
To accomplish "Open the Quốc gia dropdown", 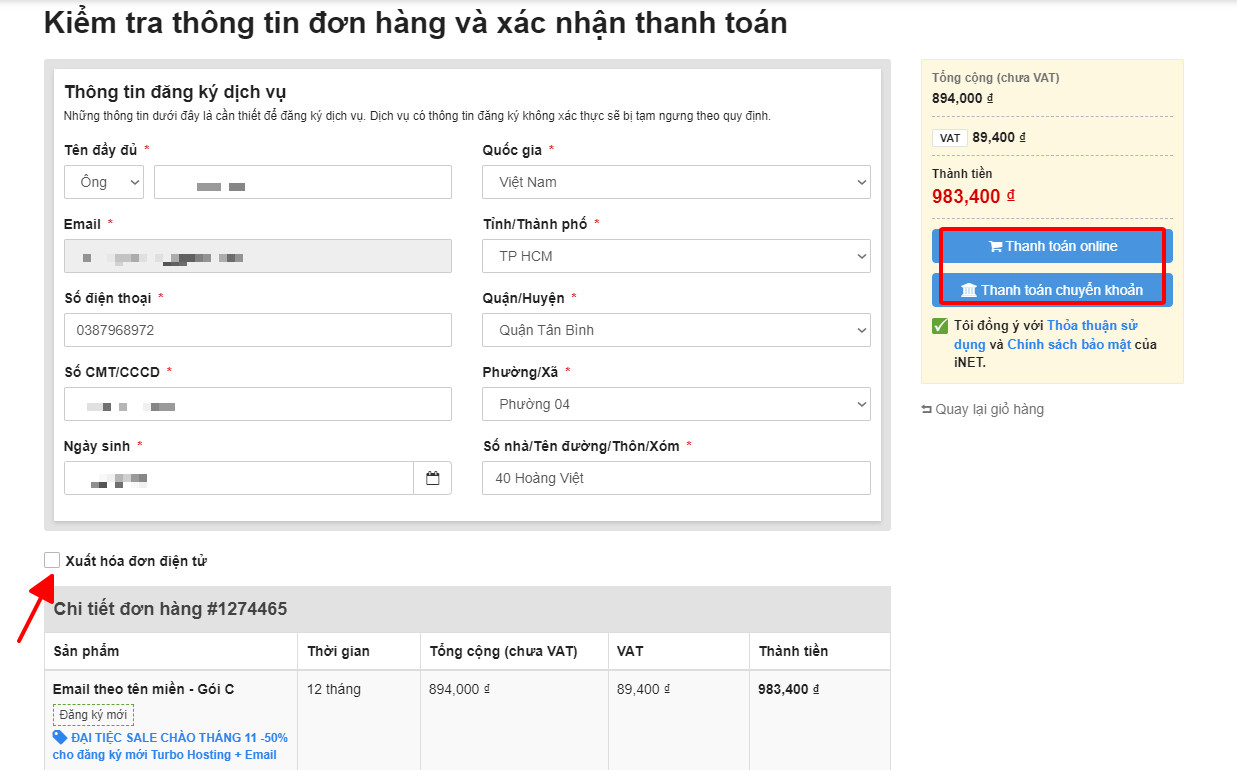I will (676, 182).
